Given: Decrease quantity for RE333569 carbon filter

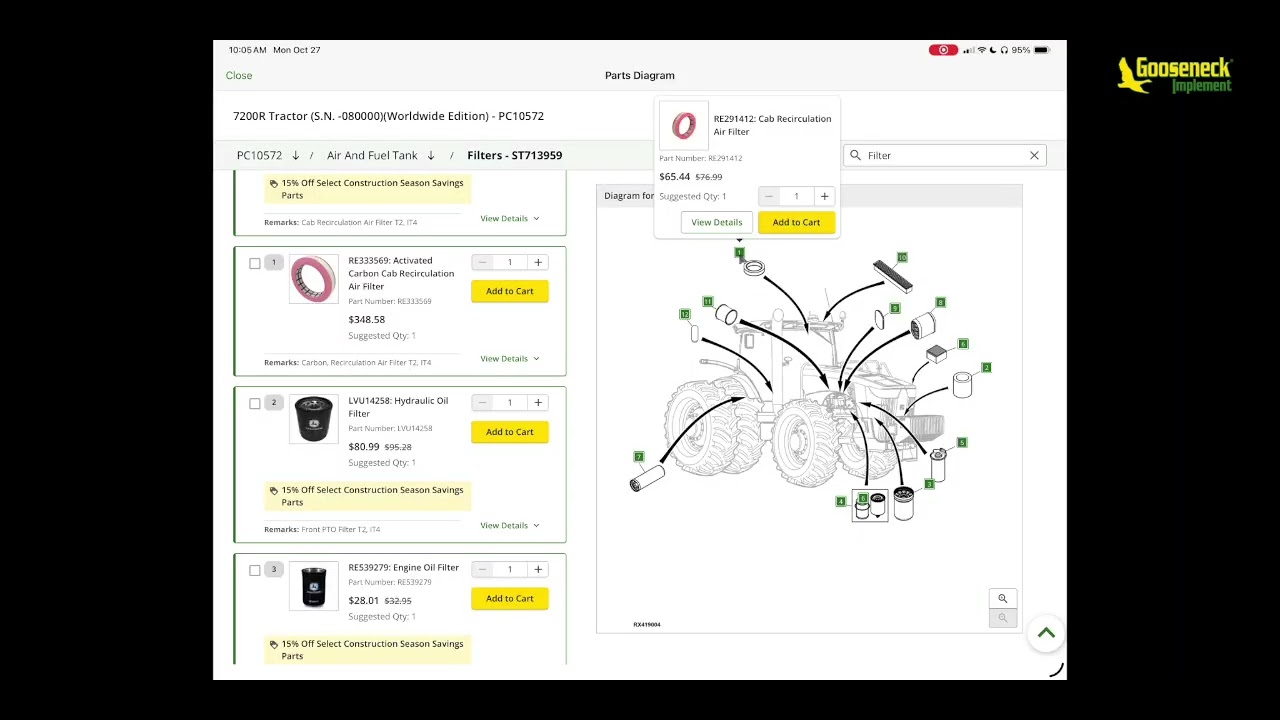Looking at the screenshot, I should tap(482, 263).
